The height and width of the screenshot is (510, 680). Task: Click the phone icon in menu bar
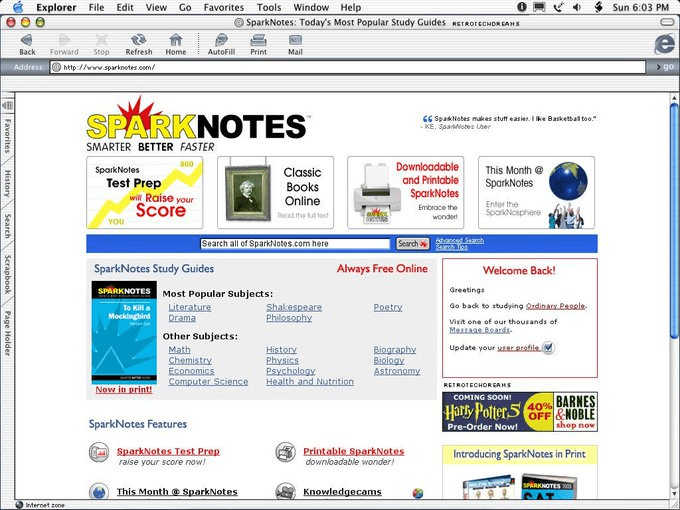tap(559, 7)
